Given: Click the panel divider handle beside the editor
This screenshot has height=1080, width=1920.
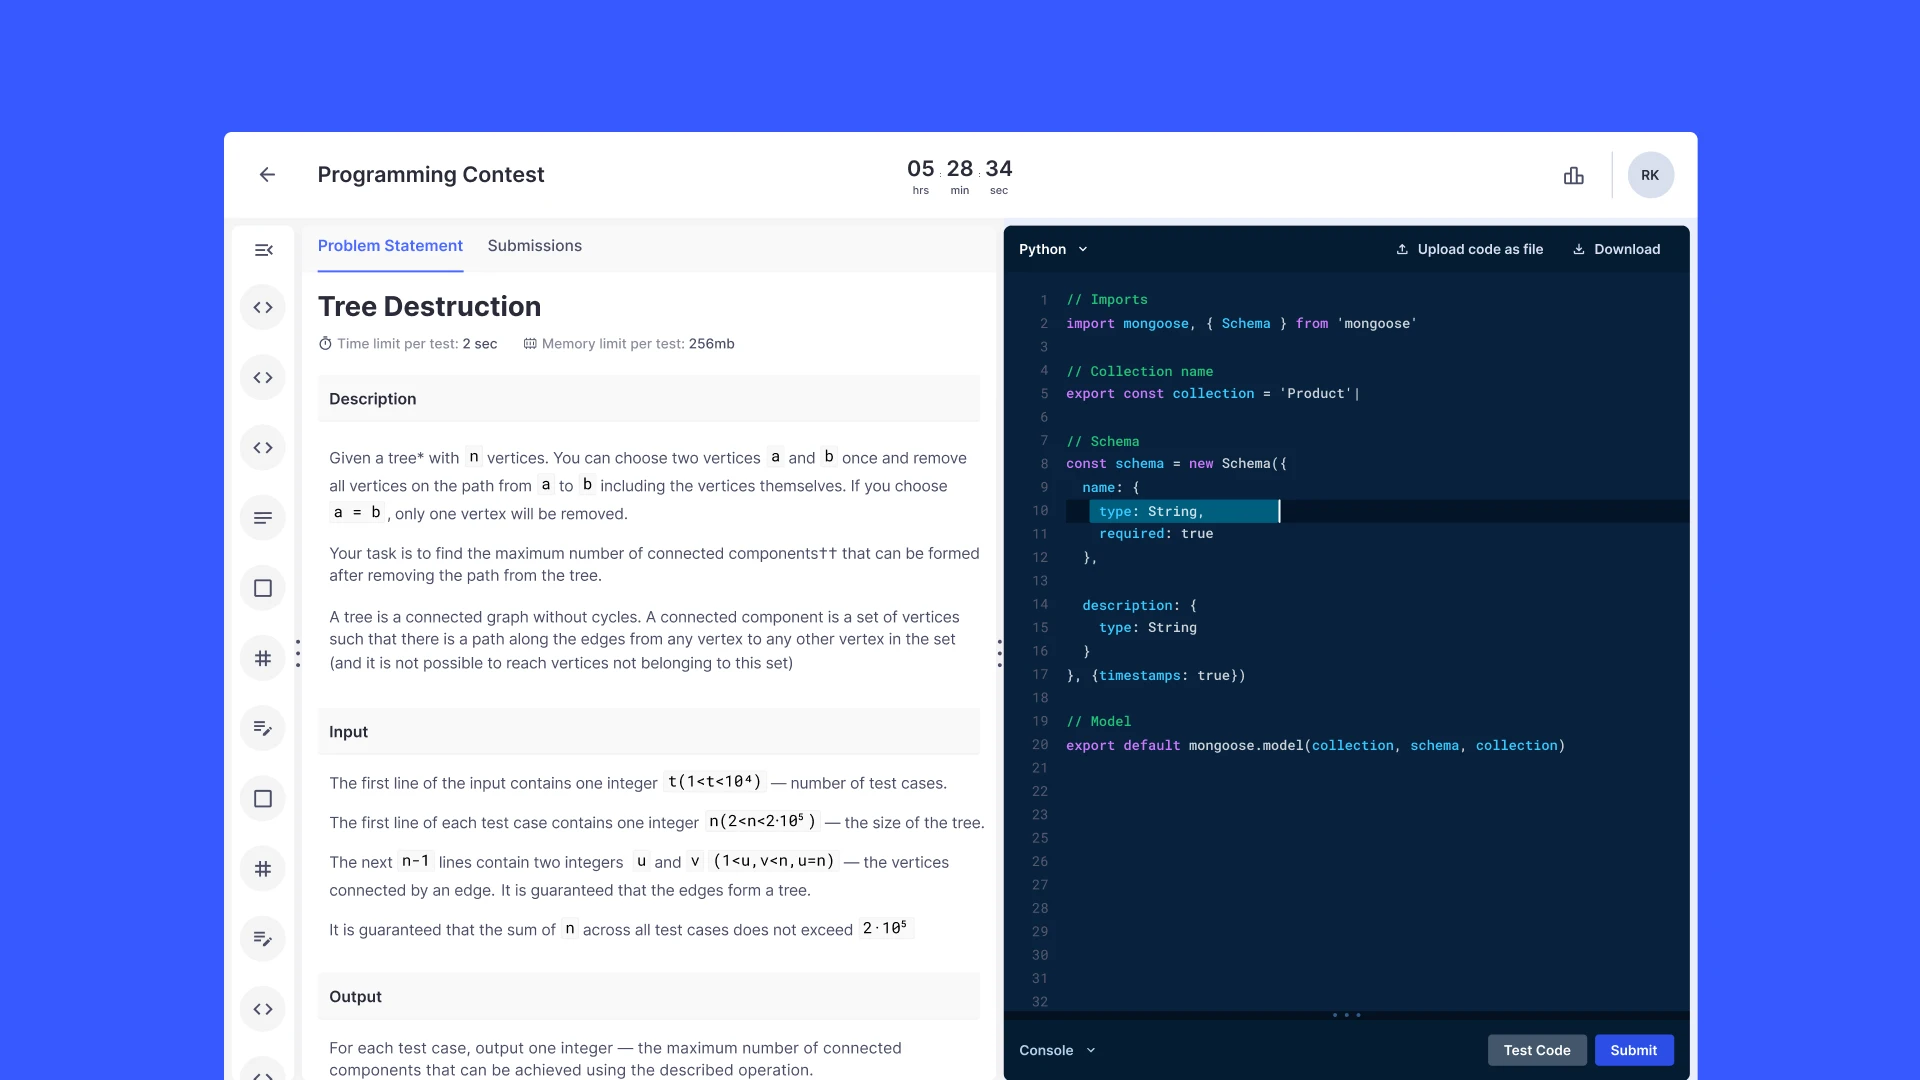Looking at the screenshot, I should point(999,653).
